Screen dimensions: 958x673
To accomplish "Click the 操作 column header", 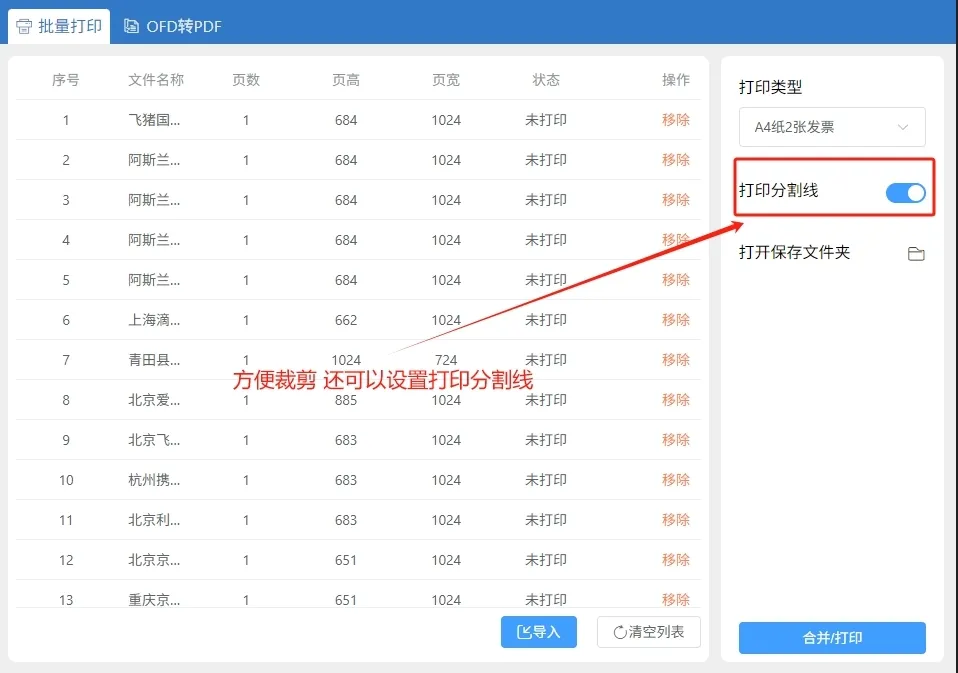I will (x=676, y=80).
